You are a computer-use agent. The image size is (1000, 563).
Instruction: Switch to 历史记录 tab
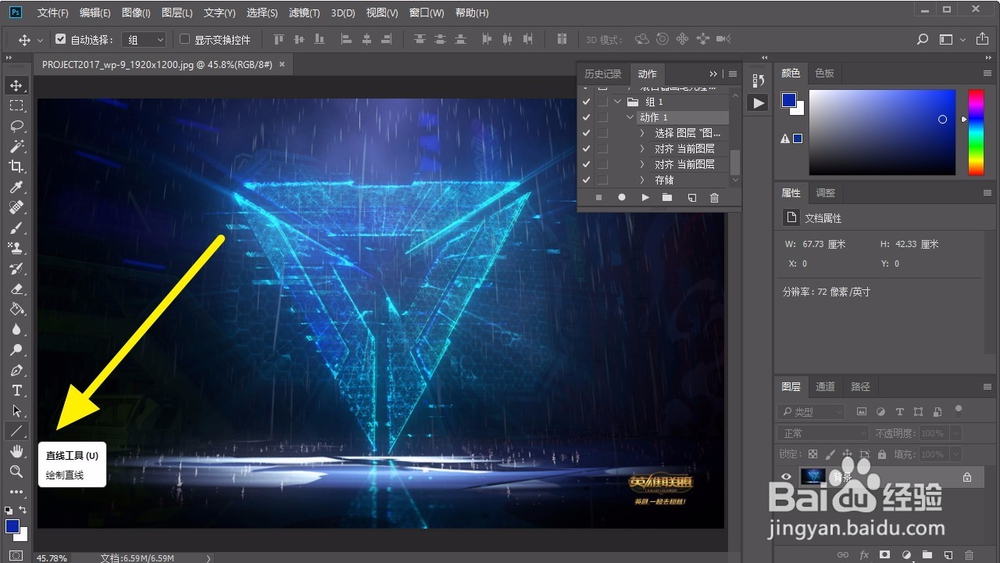click(x=603, y=74)
